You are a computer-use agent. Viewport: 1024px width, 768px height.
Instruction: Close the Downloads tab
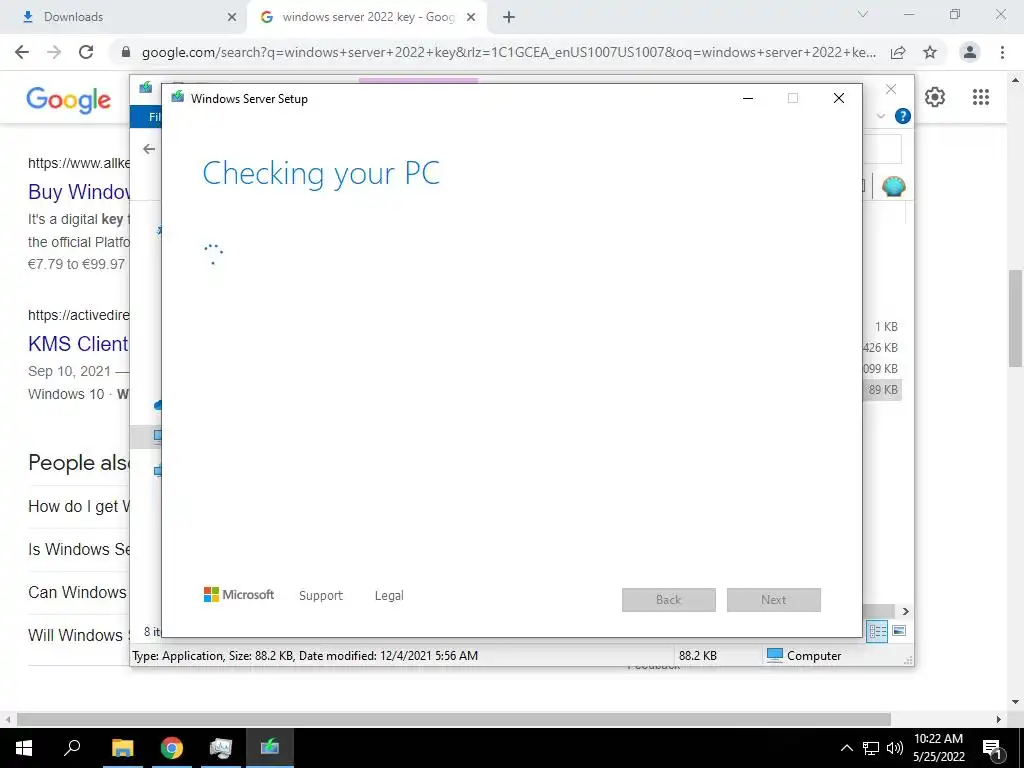pyautogui.click(x=232, y=17)
